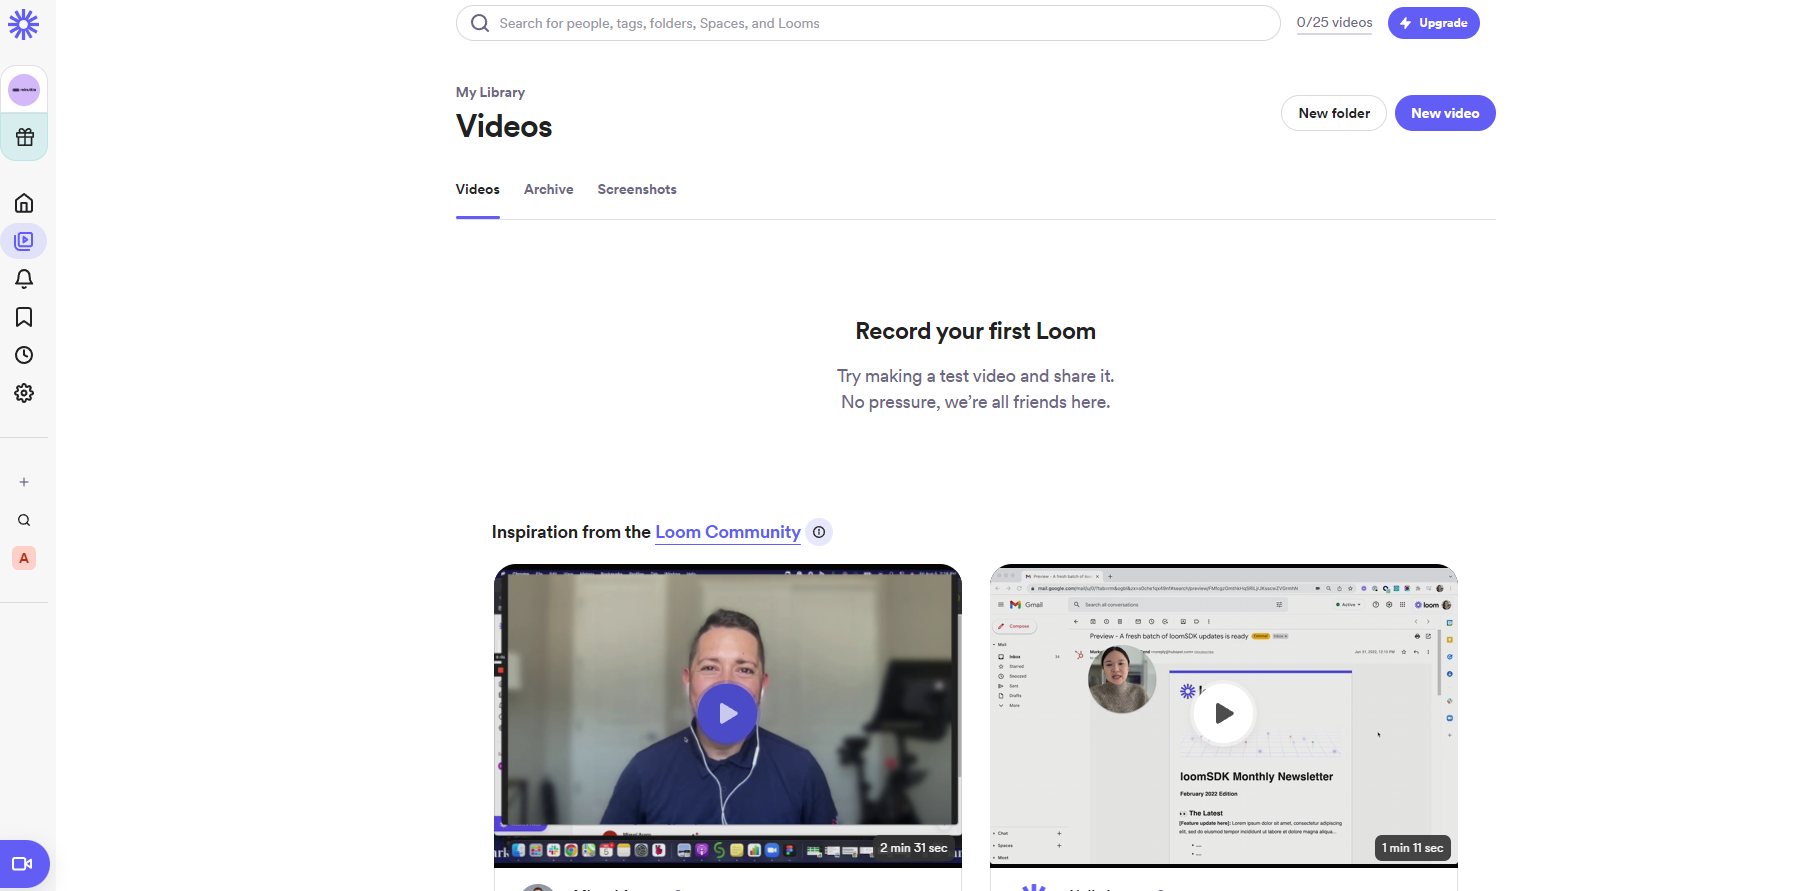Screen dimensions: 1799x891
Task: Open the History clock icon
Action: pos(24,355)
